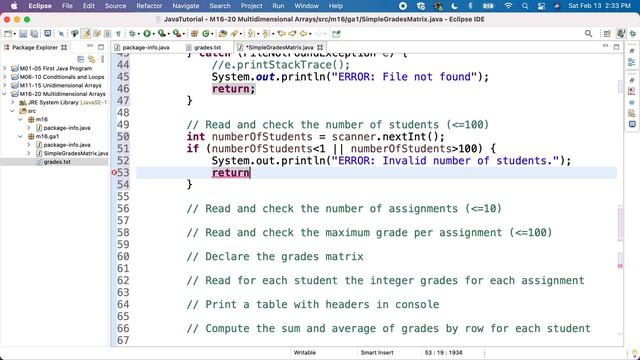Expand JRE System Library node
Screen dimensions: 640x360
click(13, 102)
